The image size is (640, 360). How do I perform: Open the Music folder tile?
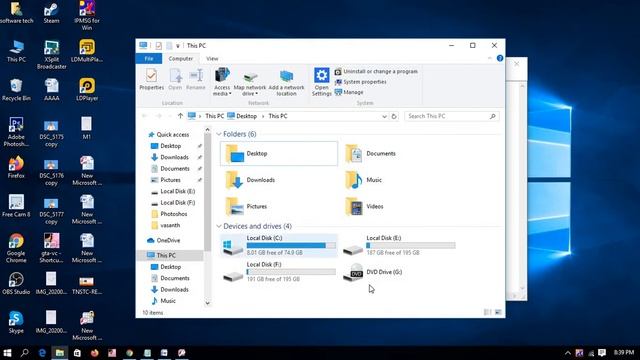(x=363, y=180)
